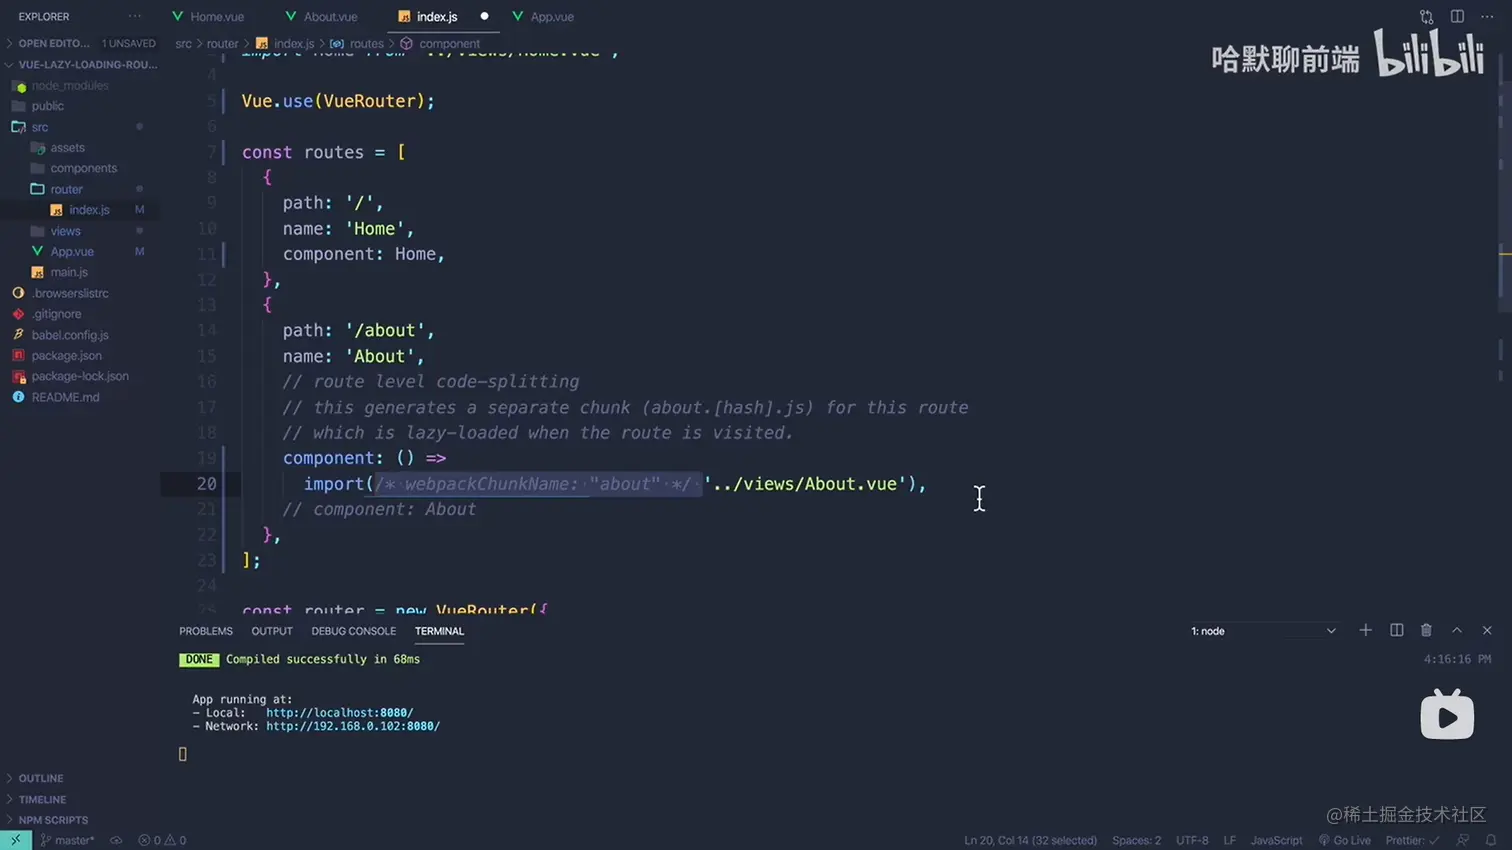The image size is (1512, 850).
Task: Open .gitignore file
Action: (80, 314)
